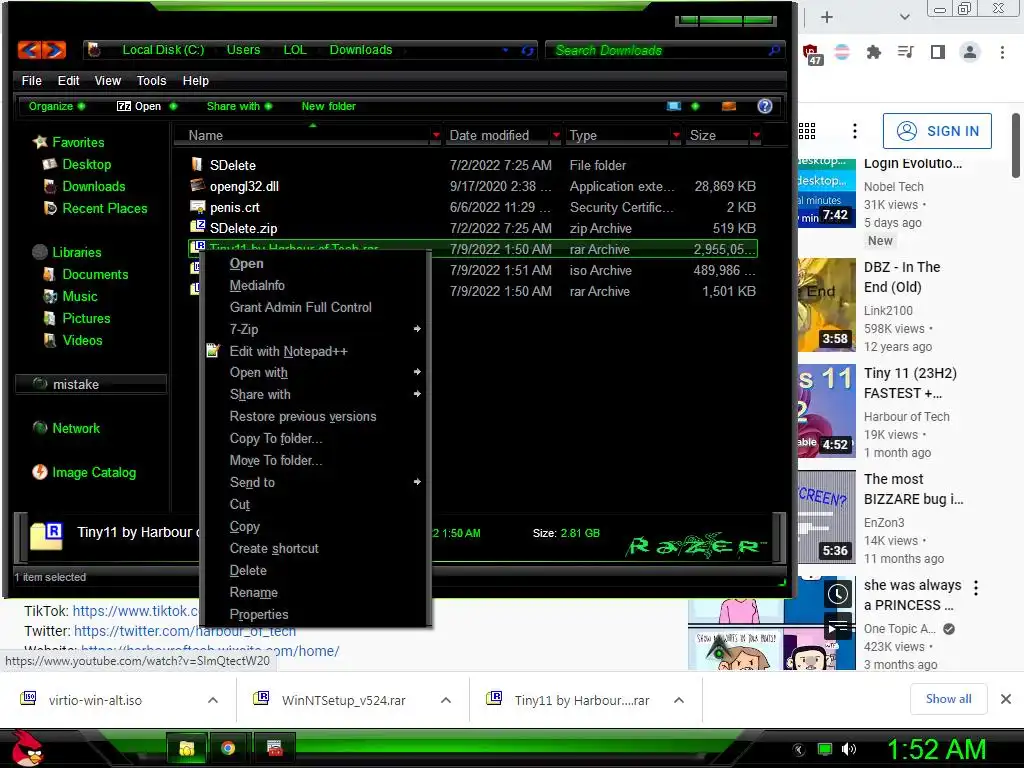Expand the 7-Zip submenu
The image size is (1024, 768).
[417, 329]
